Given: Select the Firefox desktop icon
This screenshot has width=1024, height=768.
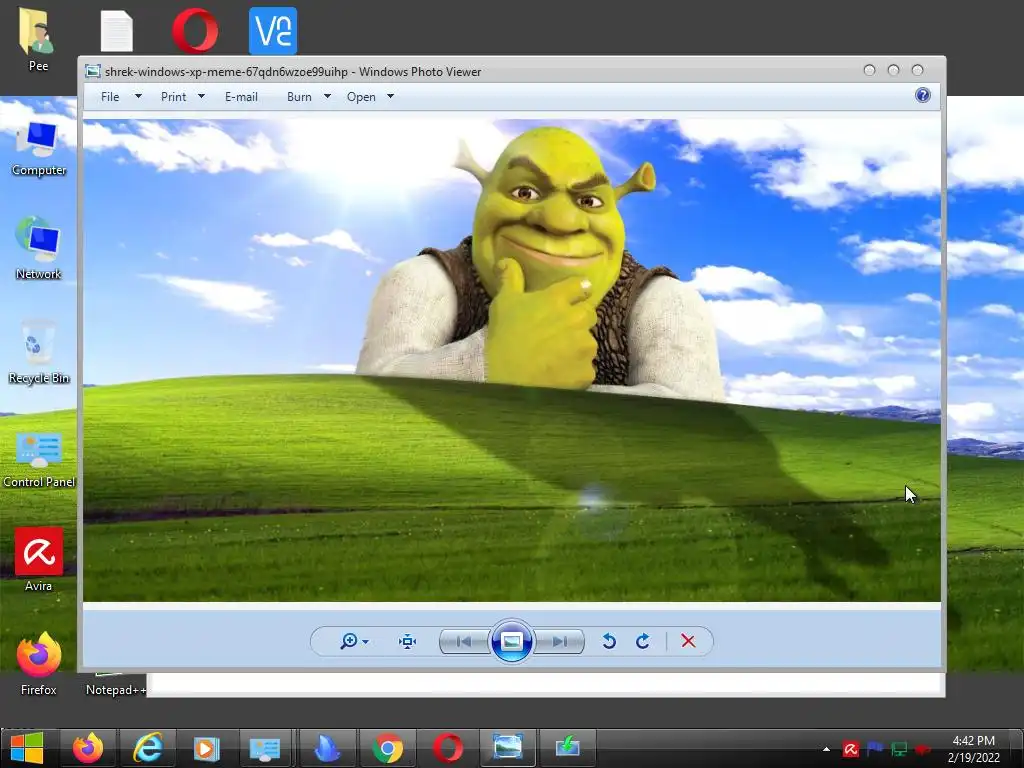Looking at the screenshot, I should [39, 664].
